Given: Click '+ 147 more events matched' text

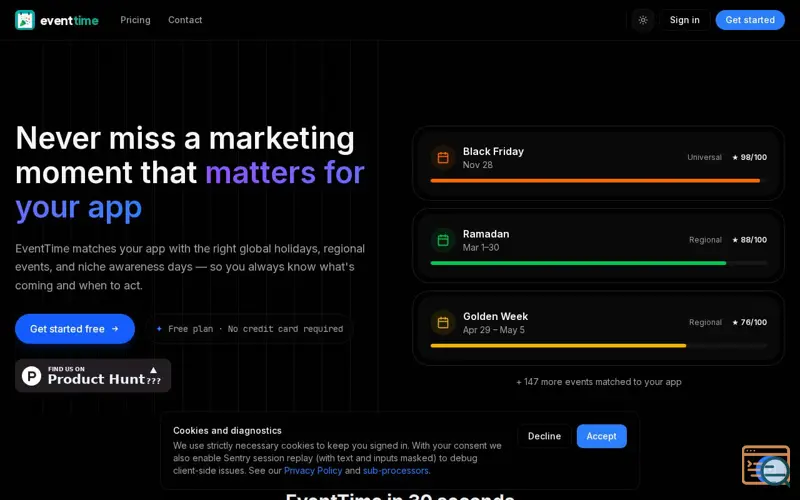Looking at the screenshot, I should (x=598, y=382).
